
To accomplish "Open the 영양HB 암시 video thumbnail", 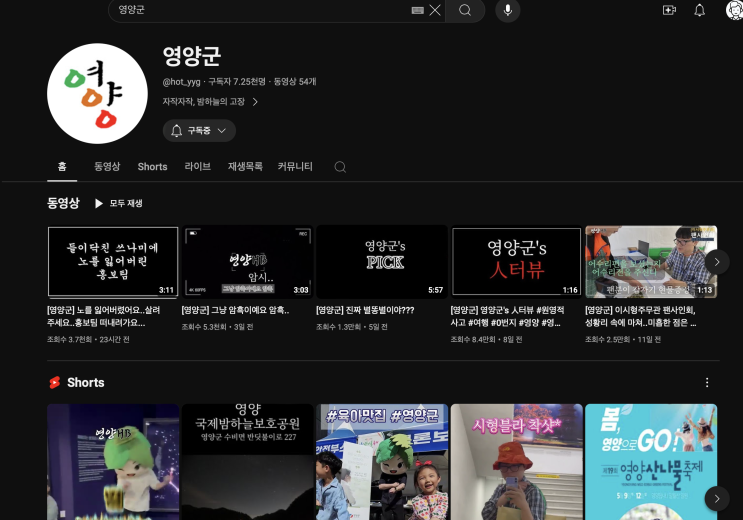I will coord(247,262).
